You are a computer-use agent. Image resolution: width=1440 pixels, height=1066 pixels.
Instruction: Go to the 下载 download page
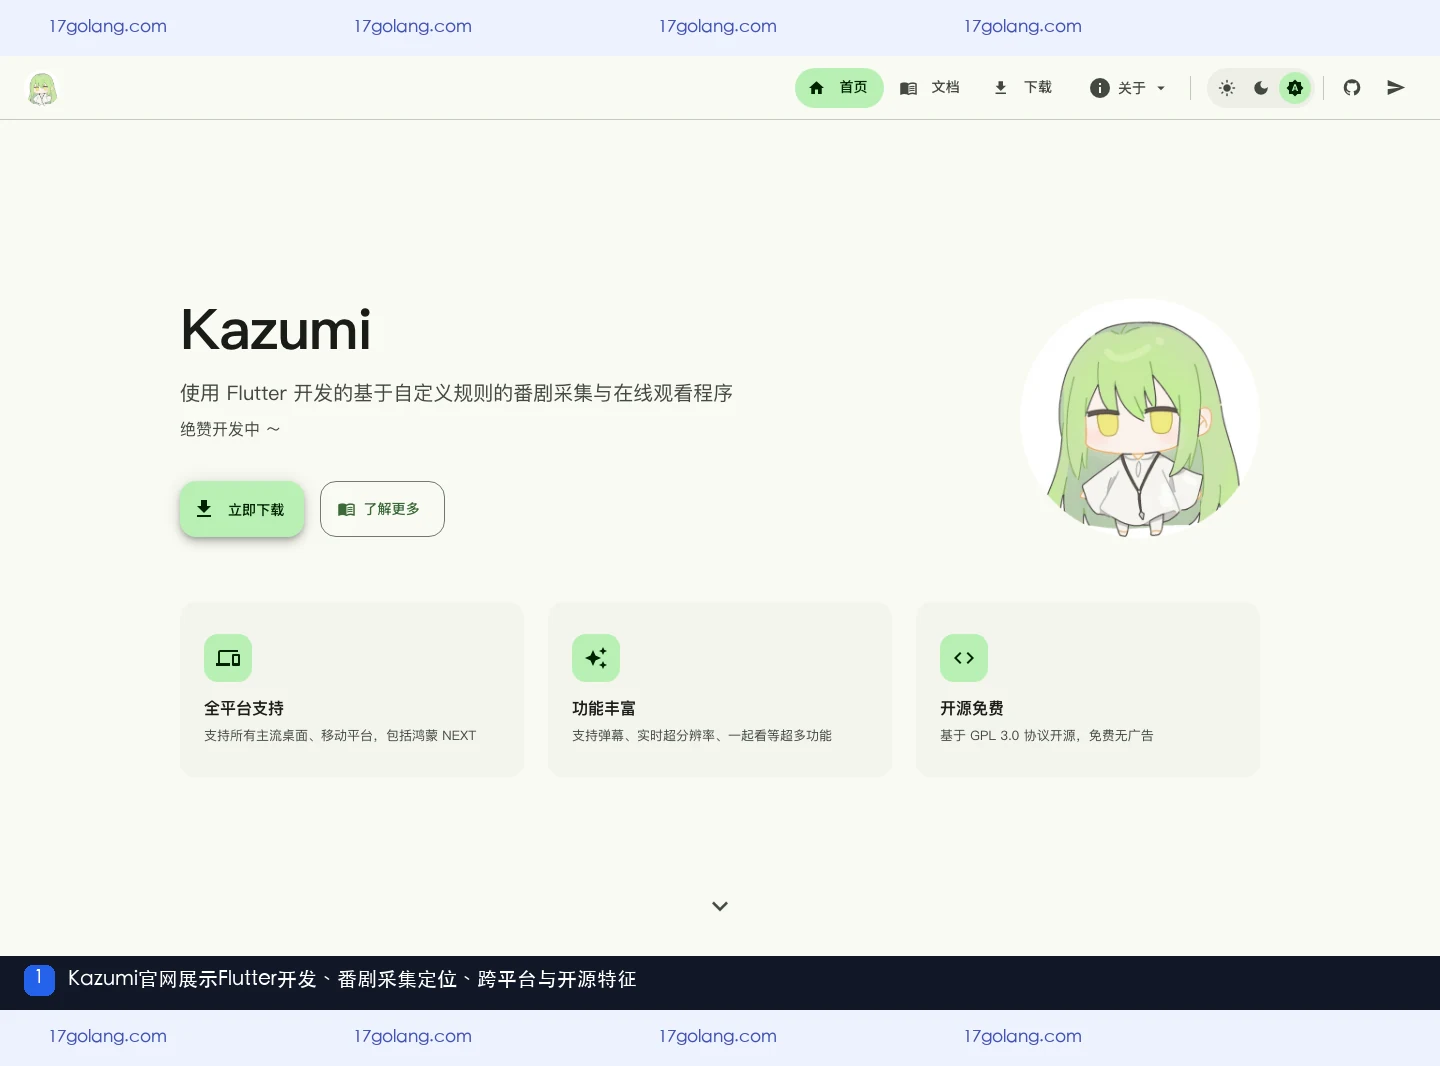tap(1023, 88)
